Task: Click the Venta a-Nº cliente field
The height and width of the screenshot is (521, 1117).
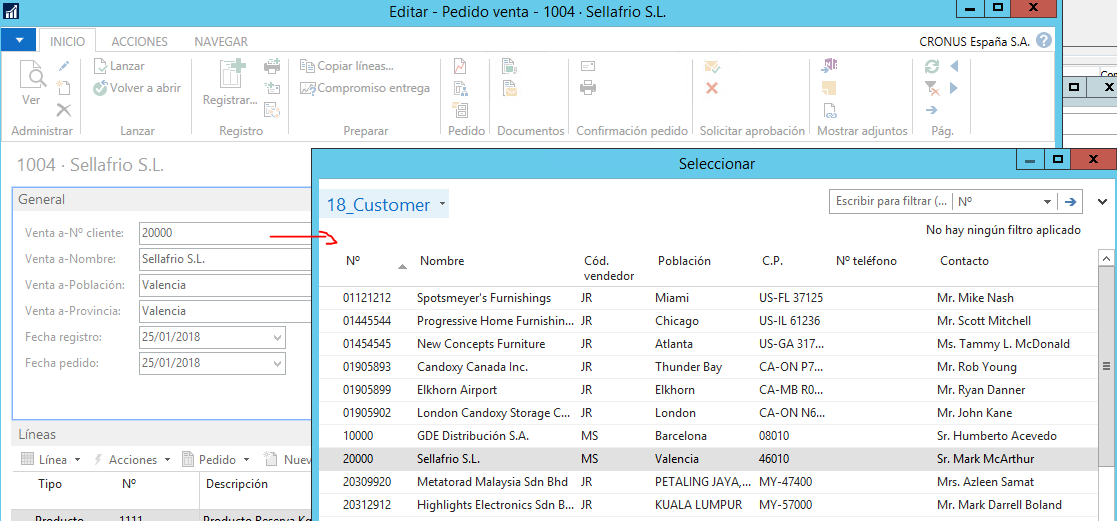Action: 225,233
